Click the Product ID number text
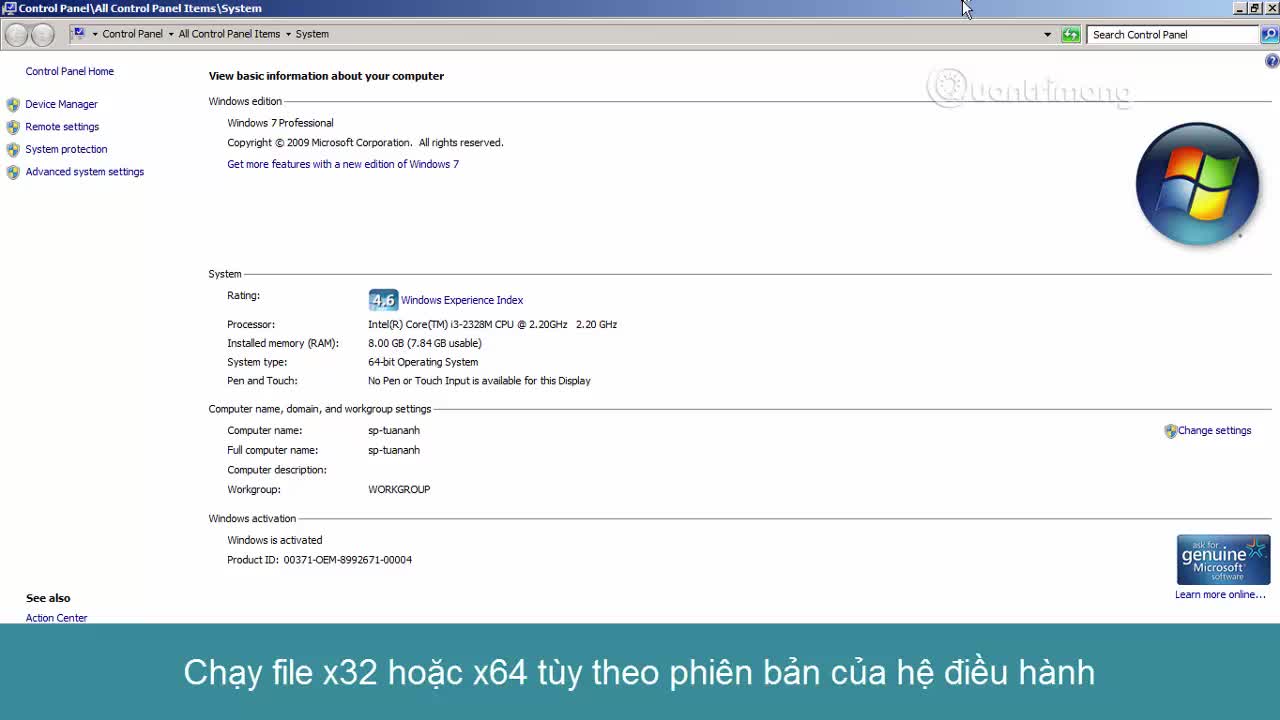 click(x=348, y=560)
